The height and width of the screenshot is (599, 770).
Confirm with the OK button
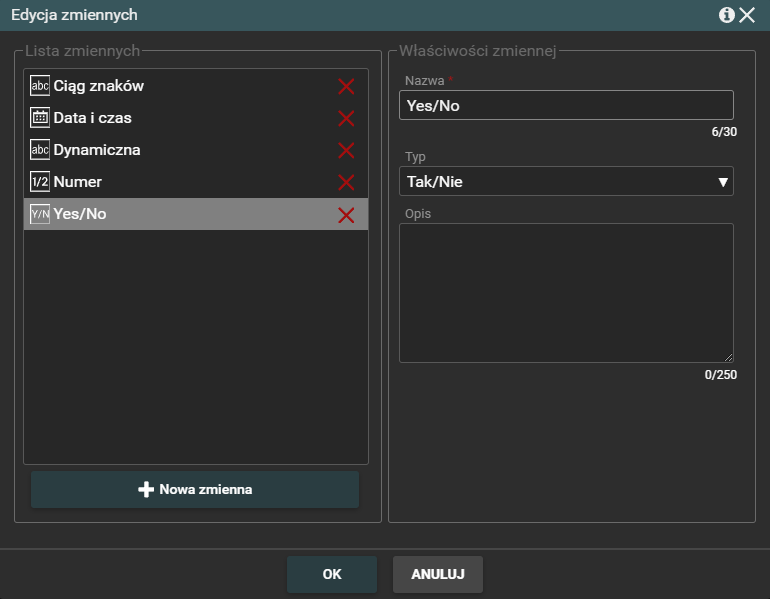pos(332,575)
